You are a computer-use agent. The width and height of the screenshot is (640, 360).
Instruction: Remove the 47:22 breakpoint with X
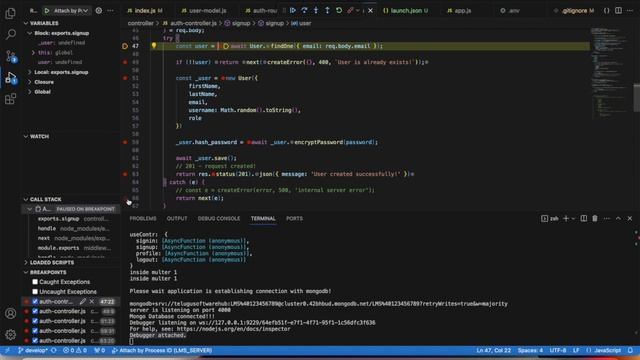tap(92, 302)
